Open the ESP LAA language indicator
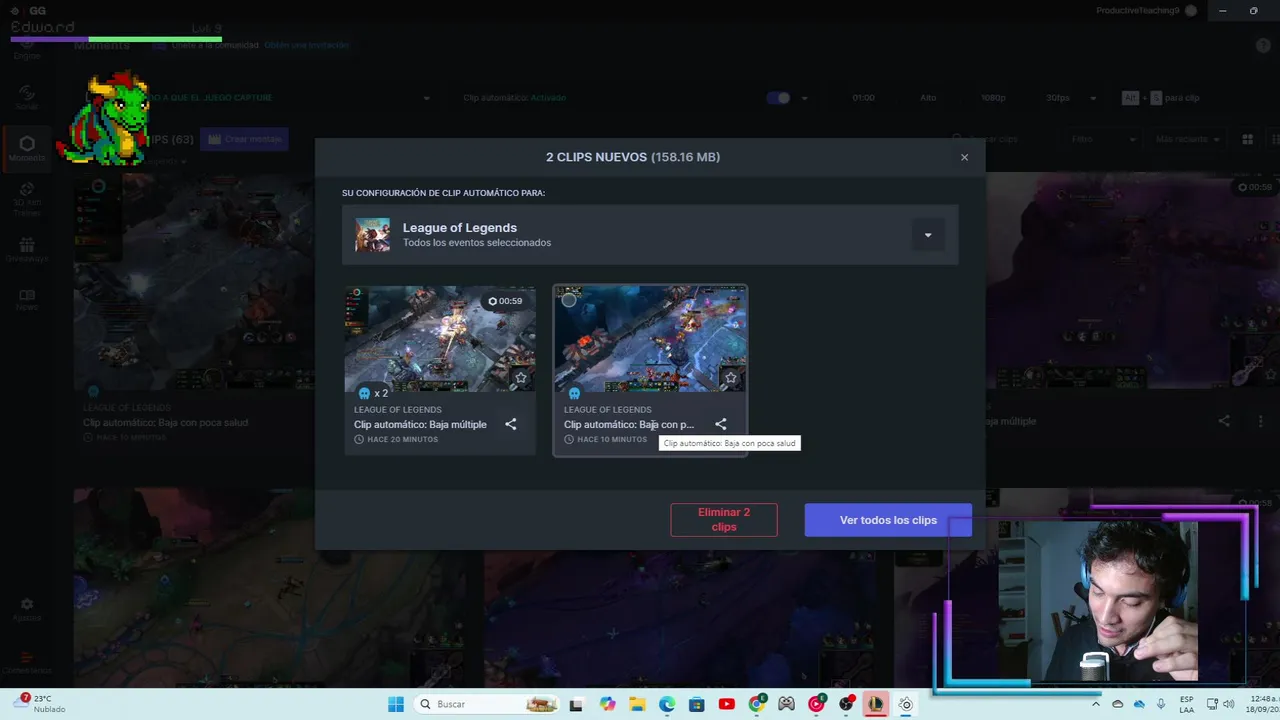Viewport: 1280px width, 720px height. (x=1187, y=704)
